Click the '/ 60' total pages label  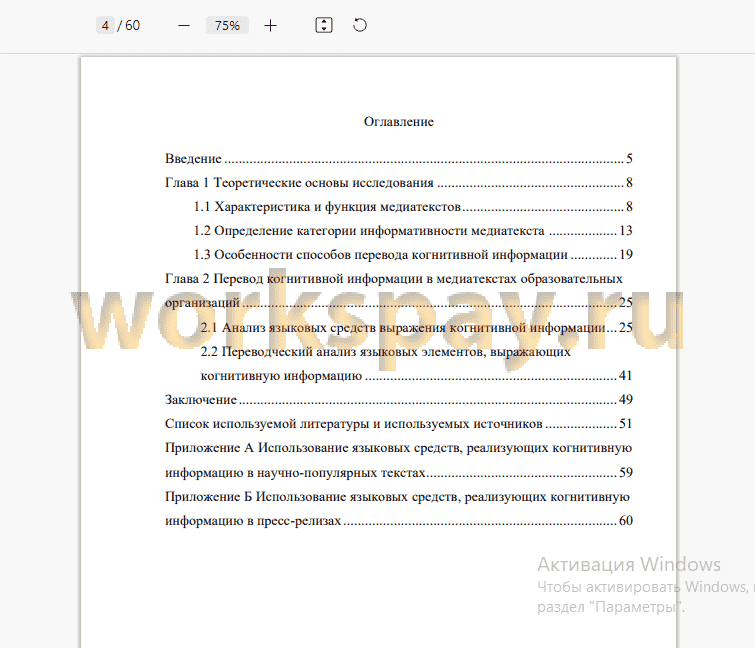pyautogui.click(x=129, y=25)
